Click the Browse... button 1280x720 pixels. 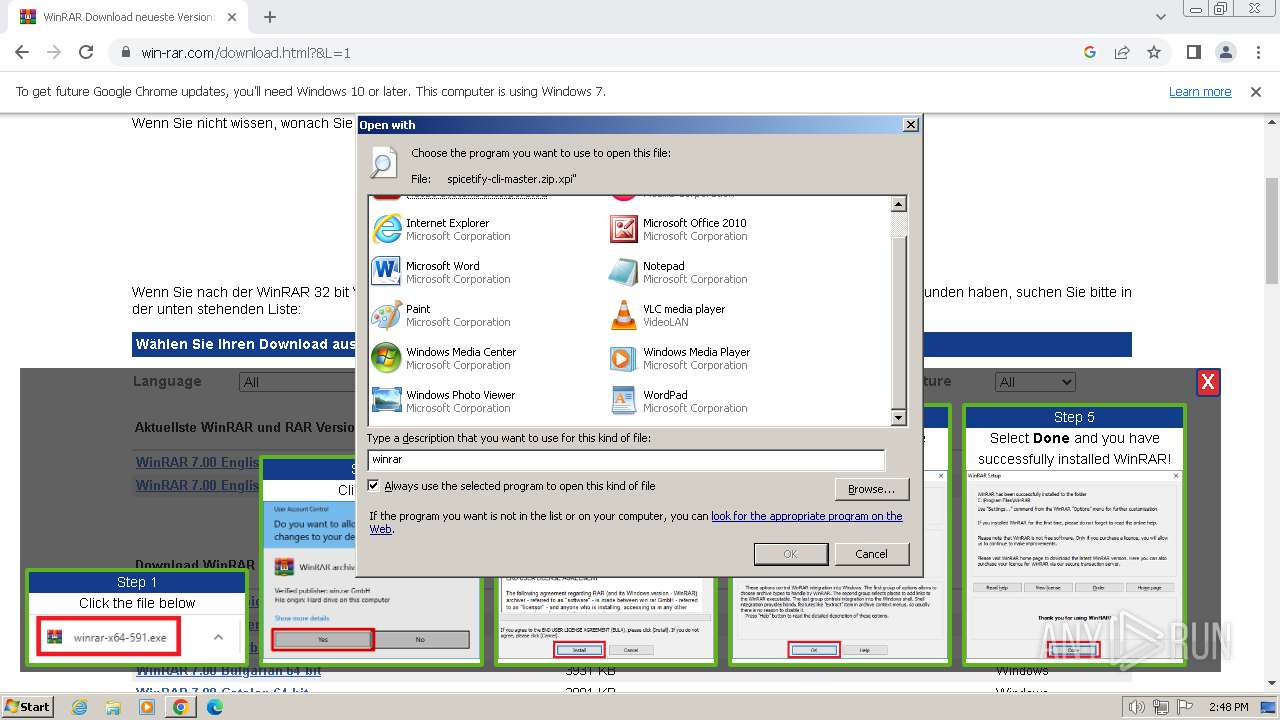(871, 489)
